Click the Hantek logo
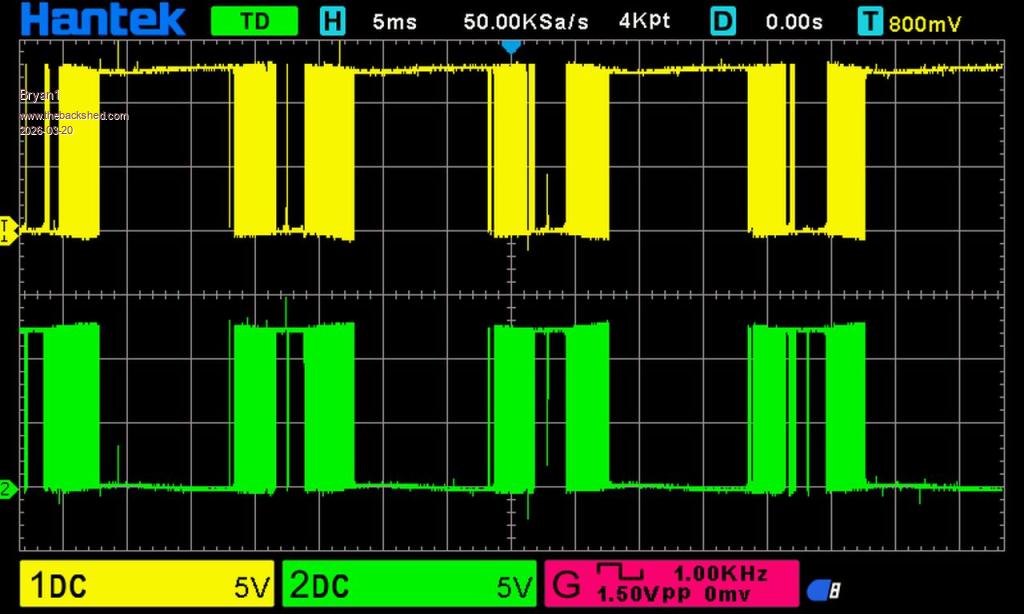The image size is (1024, 614). [103, 20]
